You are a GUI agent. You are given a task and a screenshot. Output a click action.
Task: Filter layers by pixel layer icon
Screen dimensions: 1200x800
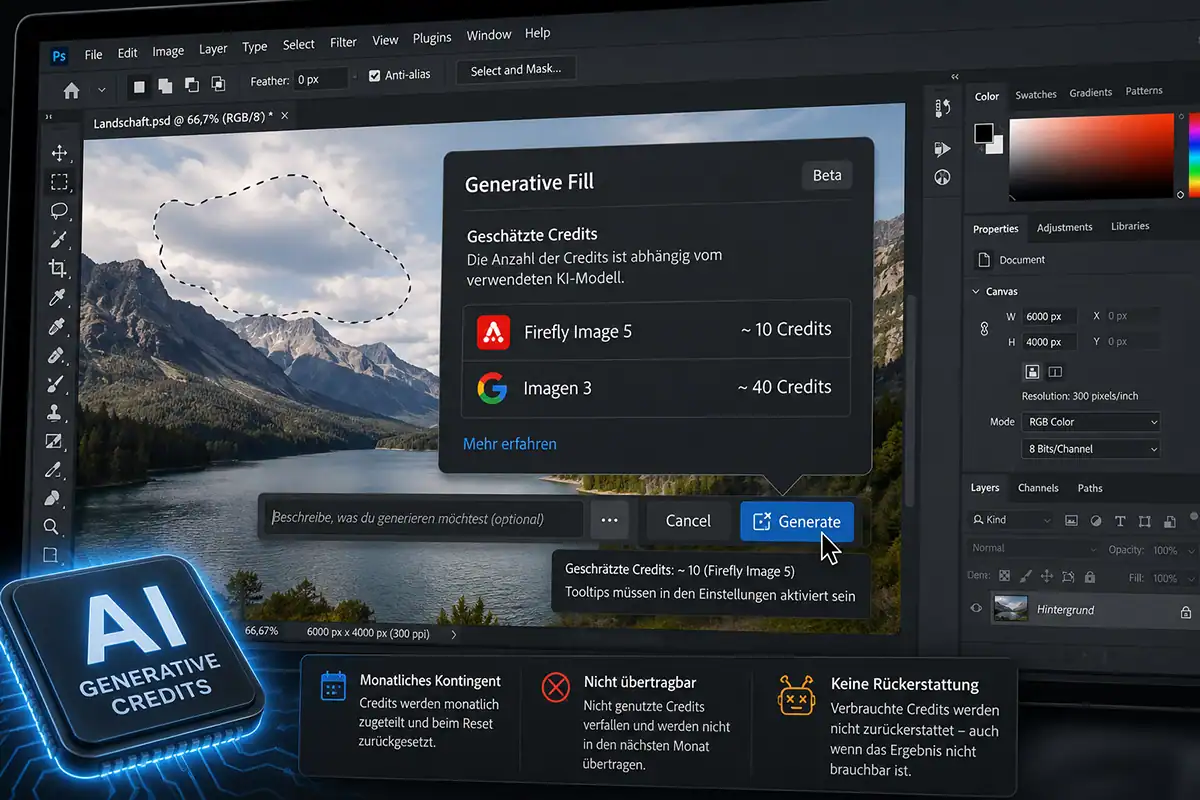[1072, 520]
